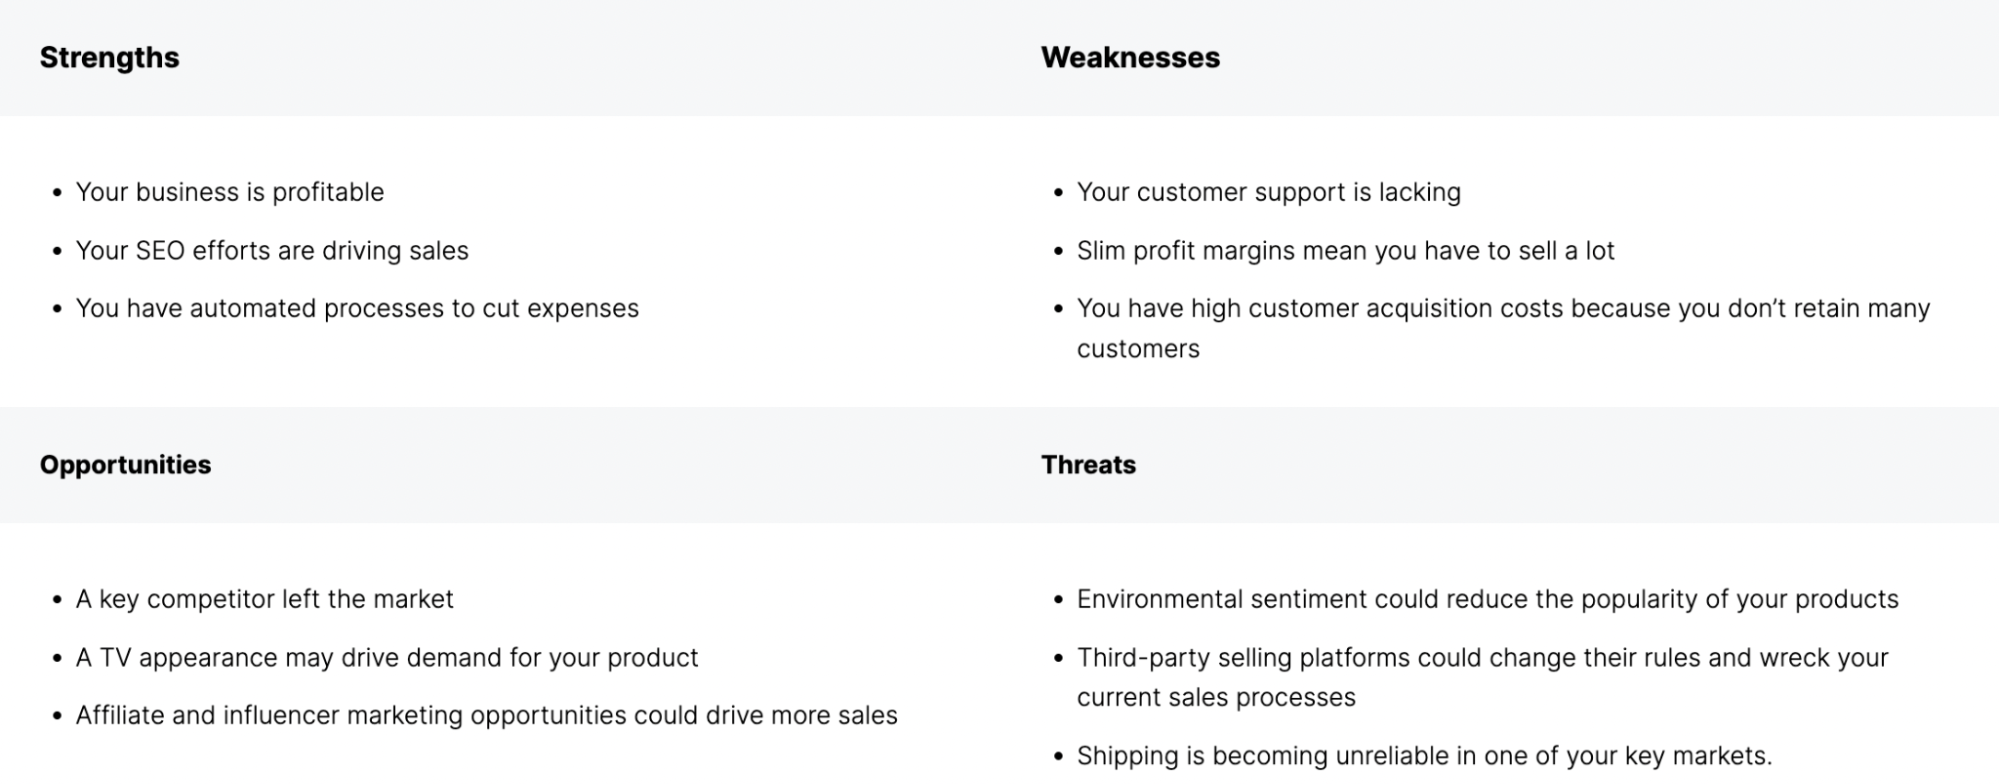Image resolution: width=1999 pixels, height=784 pixels.
Task: Click the Strengths heading
Action: 109,58
